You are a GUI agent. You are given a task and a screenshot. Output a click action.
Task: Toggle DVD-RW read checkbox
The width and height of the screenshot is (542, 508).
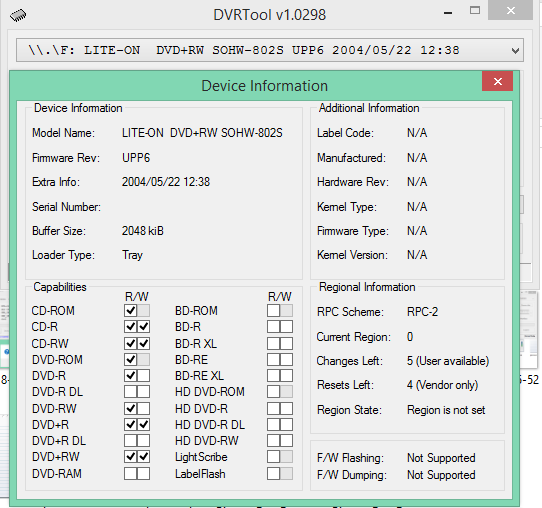(131, 408)
